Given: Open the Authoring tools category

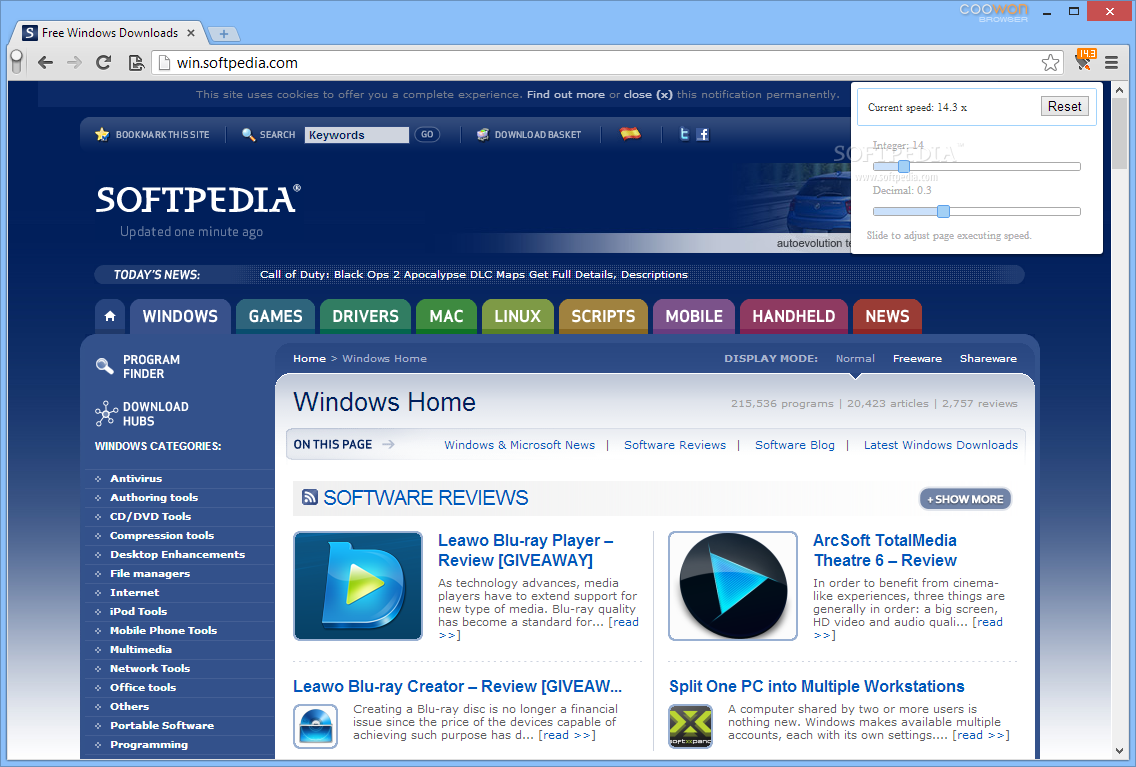Looking at the screenshot, I should pyautogui.click(x=154, y=498).
